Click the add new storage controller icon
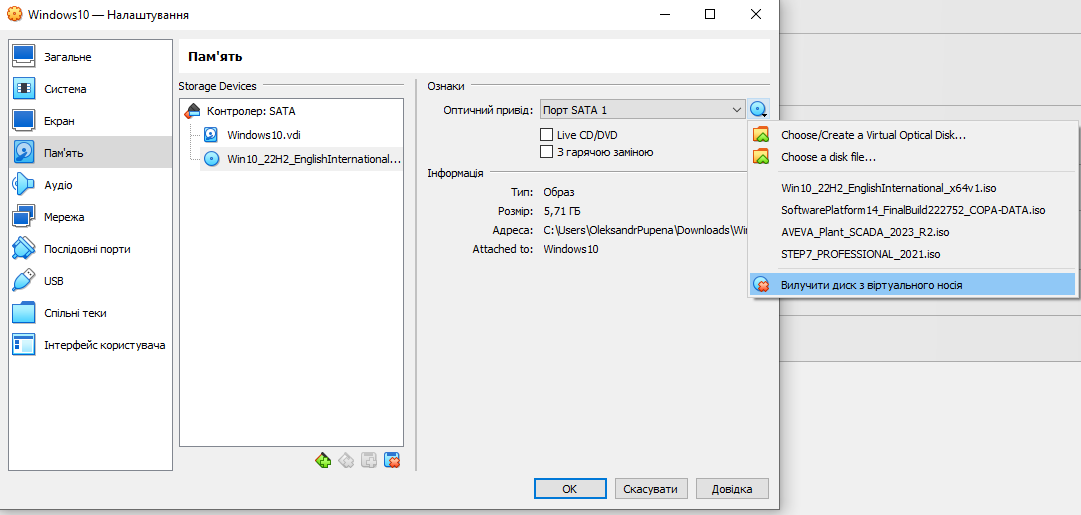 point(323,460)
